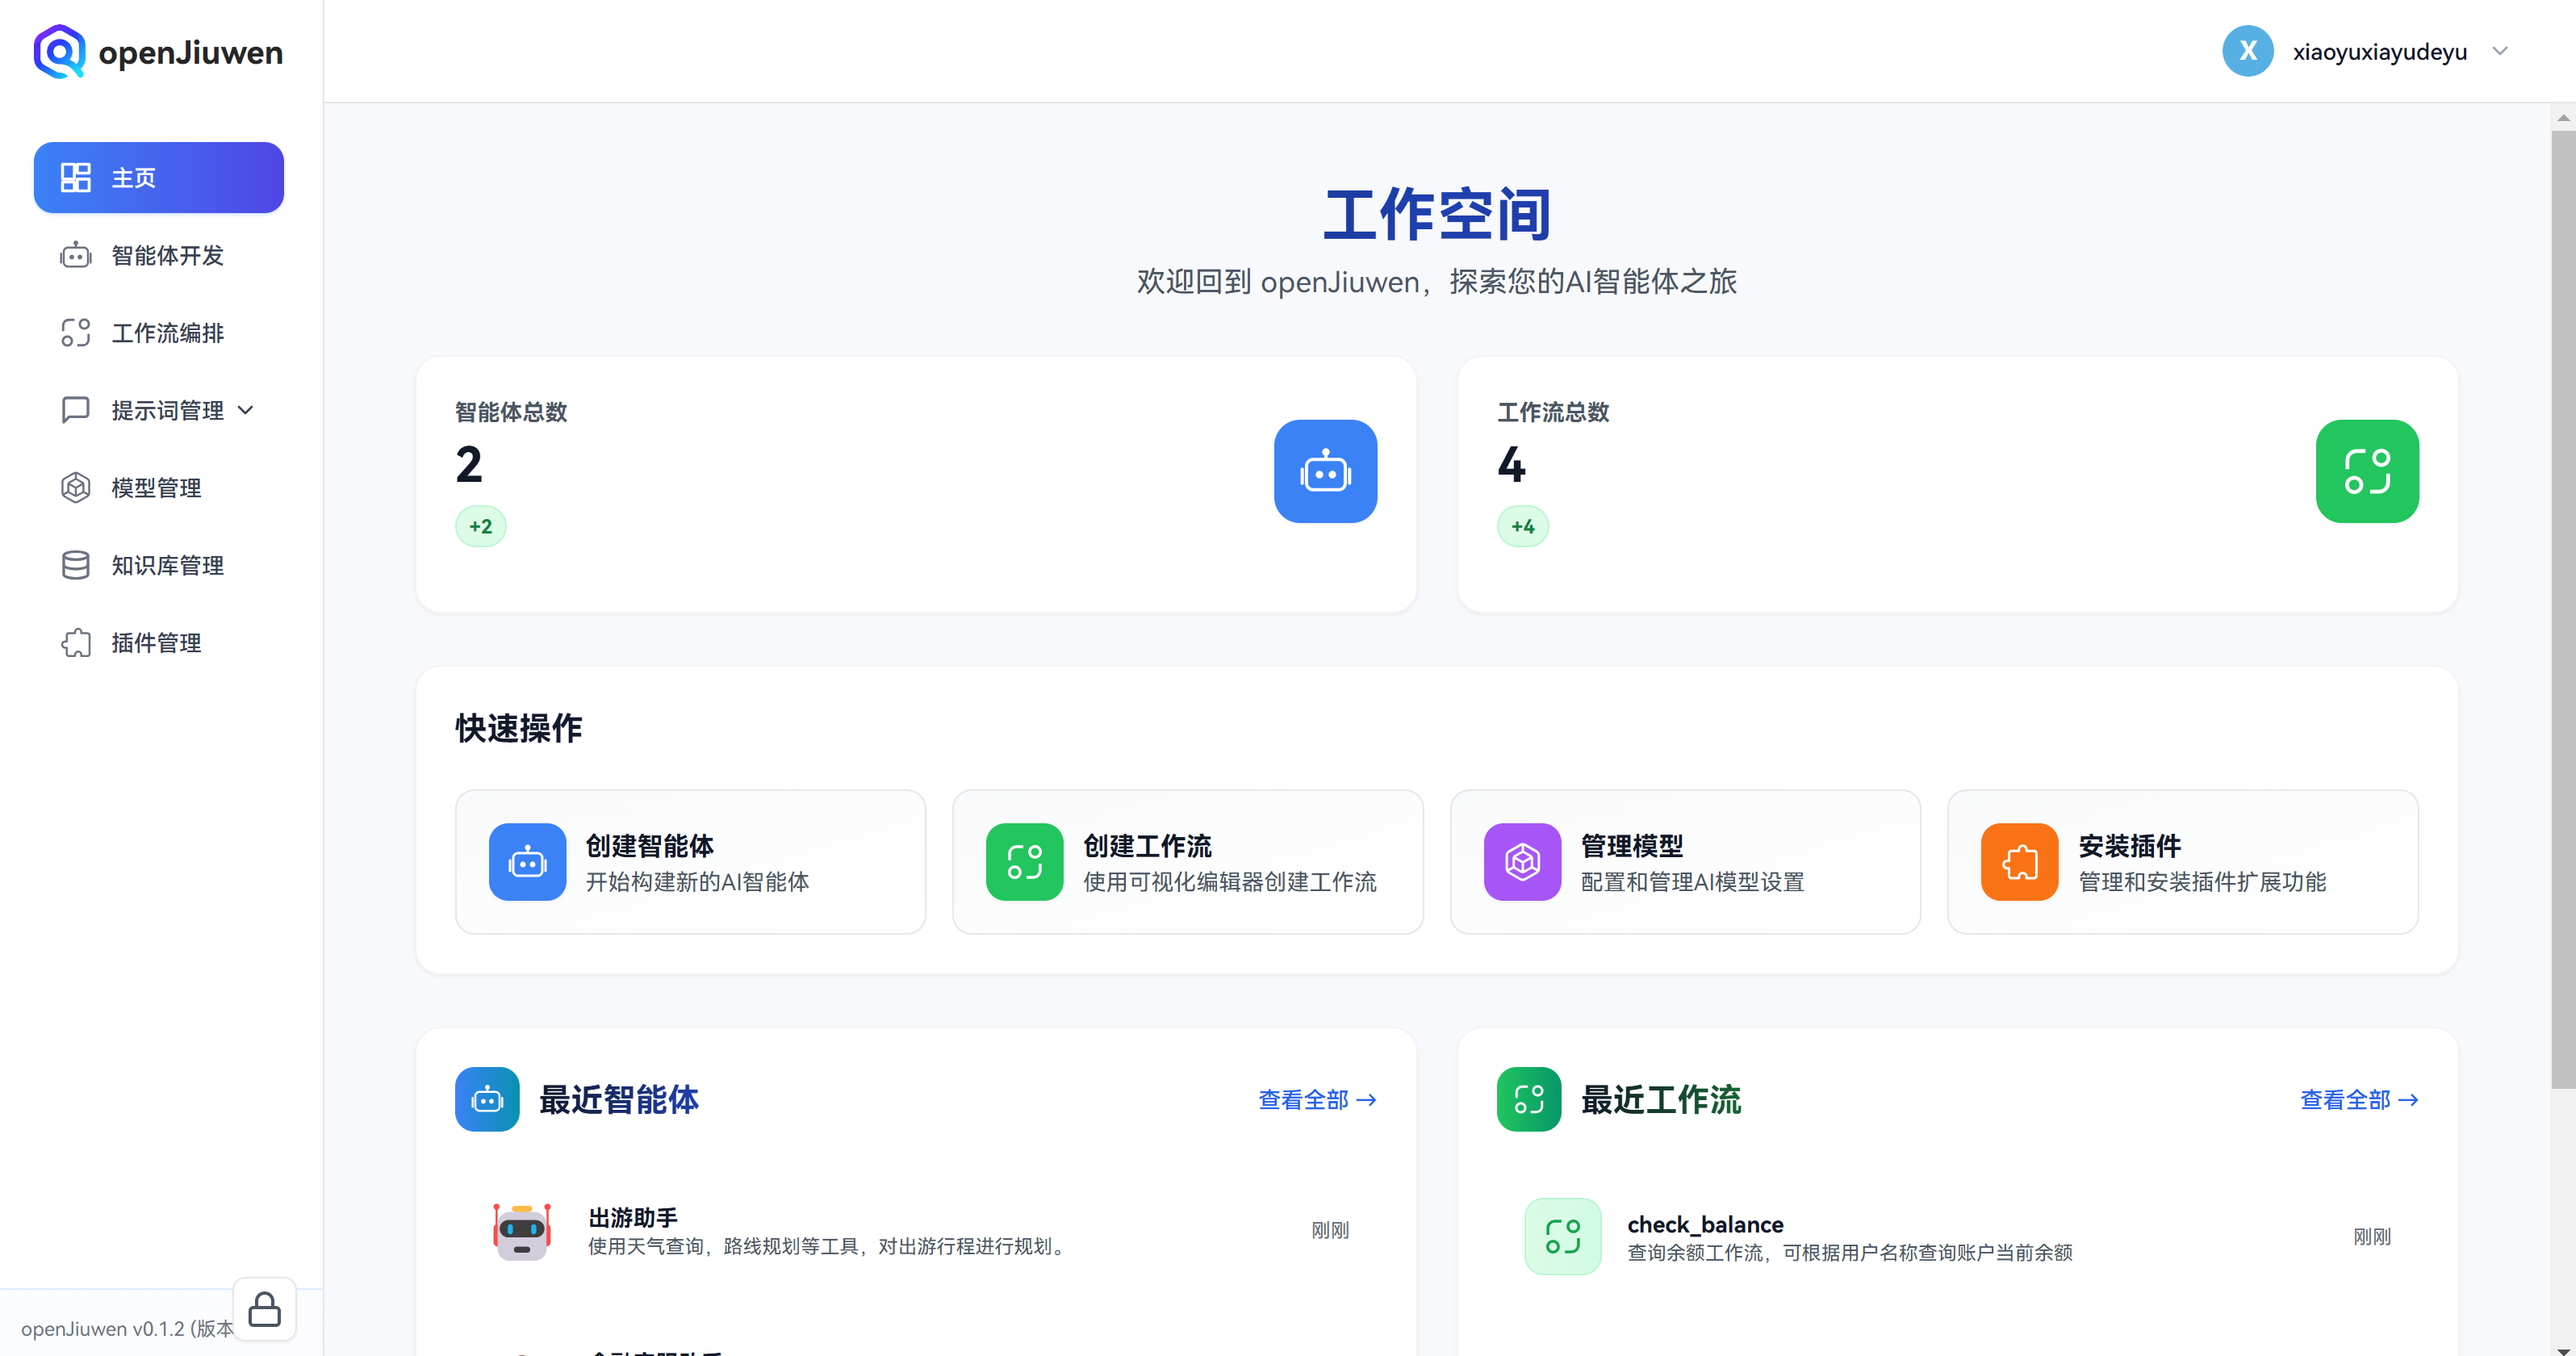Open 插件管理 from the sidebar
The height and width of the screenshot is (1356, 2576).
[155, 643]
